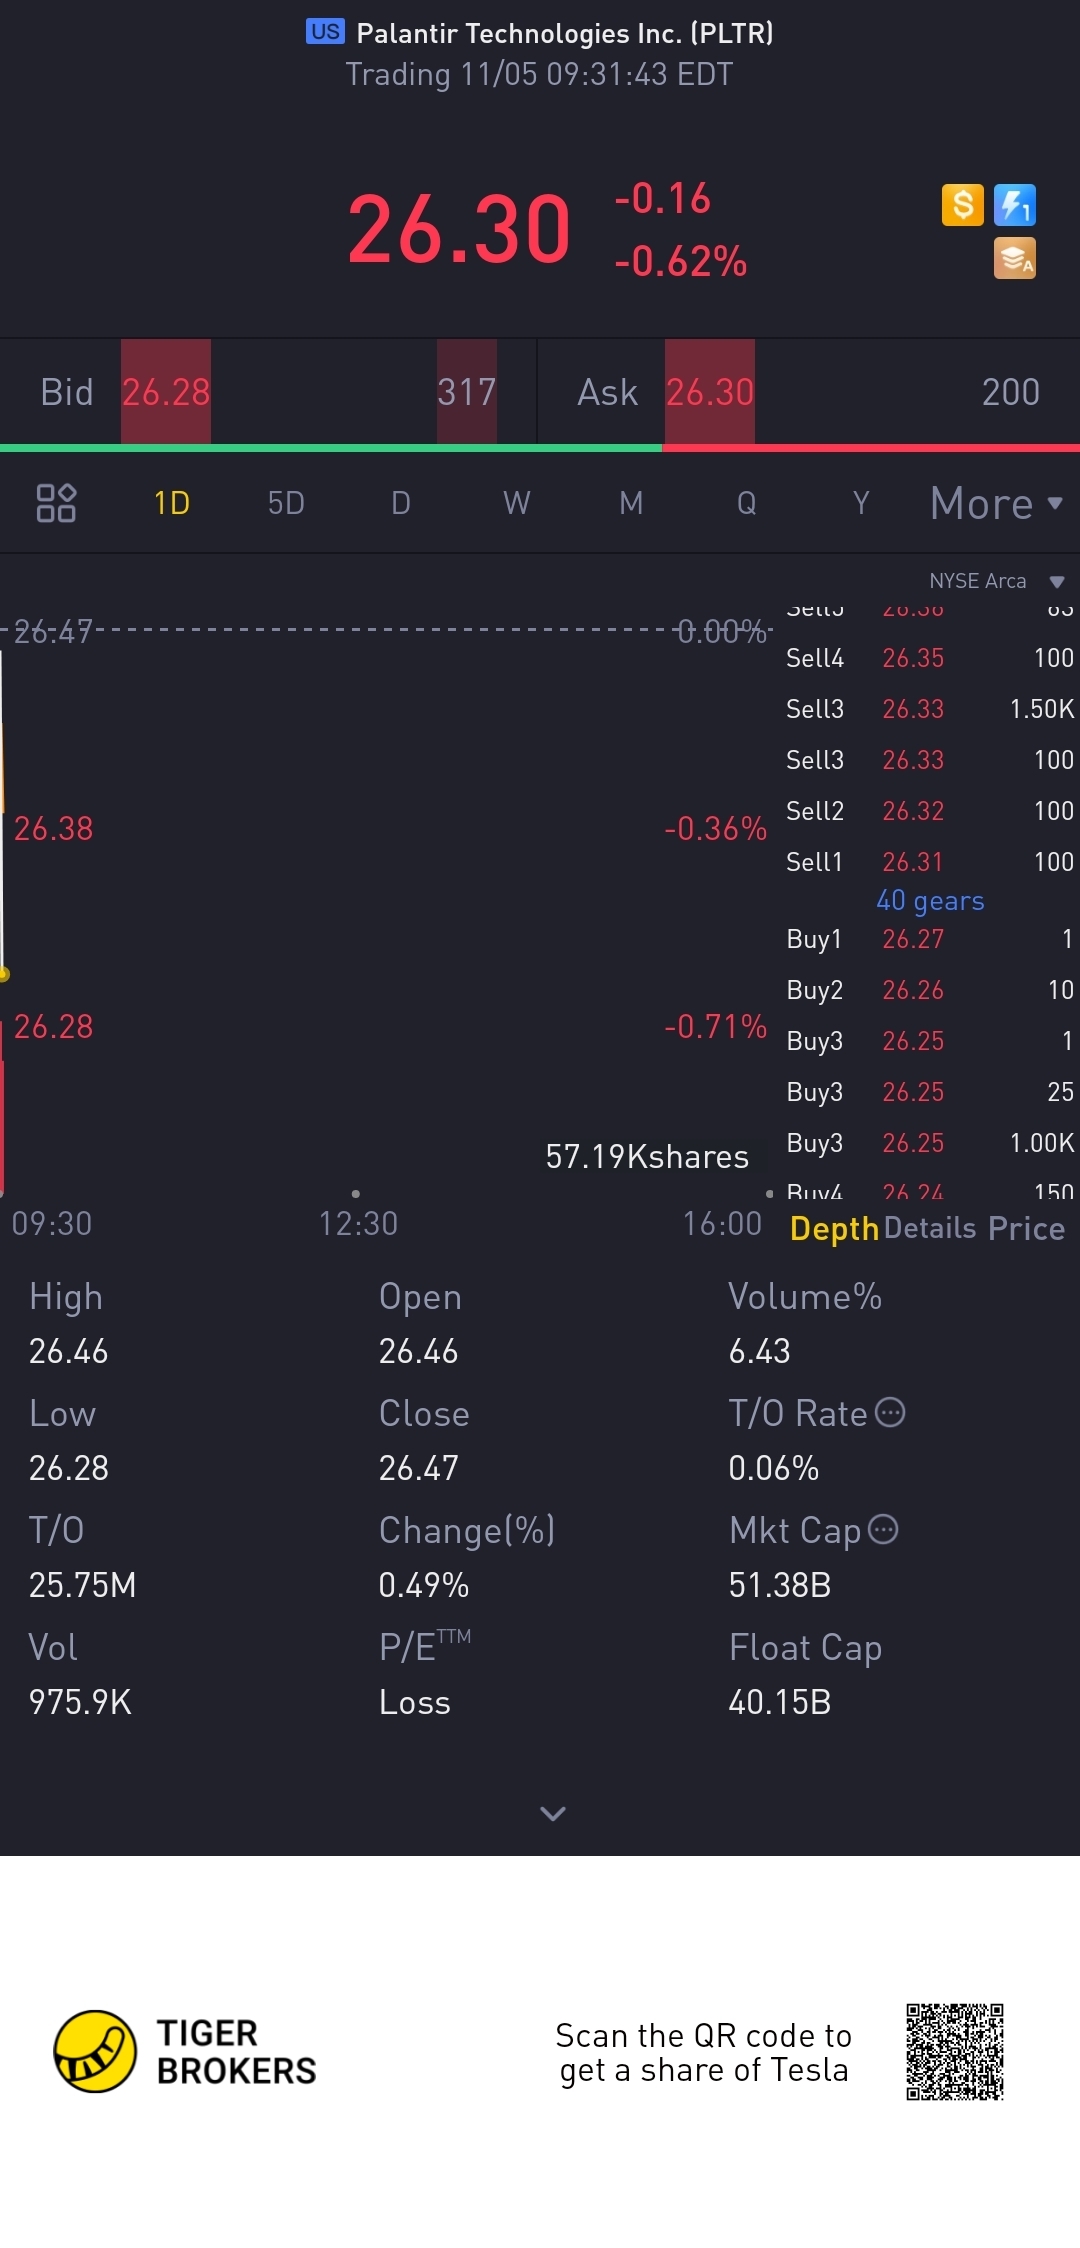Tap the 40 gears depth link
Screen dimensions: 1080x2248
pos(930,901)
